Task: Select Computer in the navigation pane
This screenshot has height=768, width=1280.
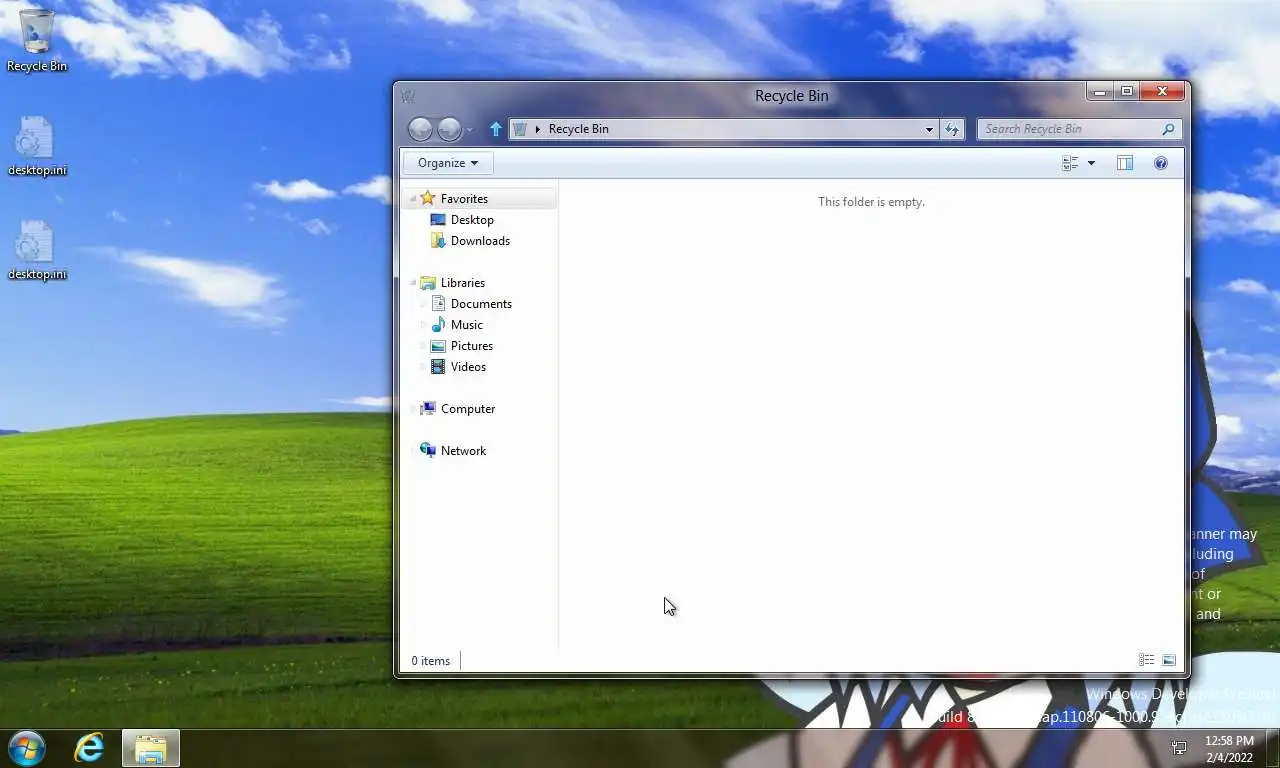Action: tap(468, 409)
